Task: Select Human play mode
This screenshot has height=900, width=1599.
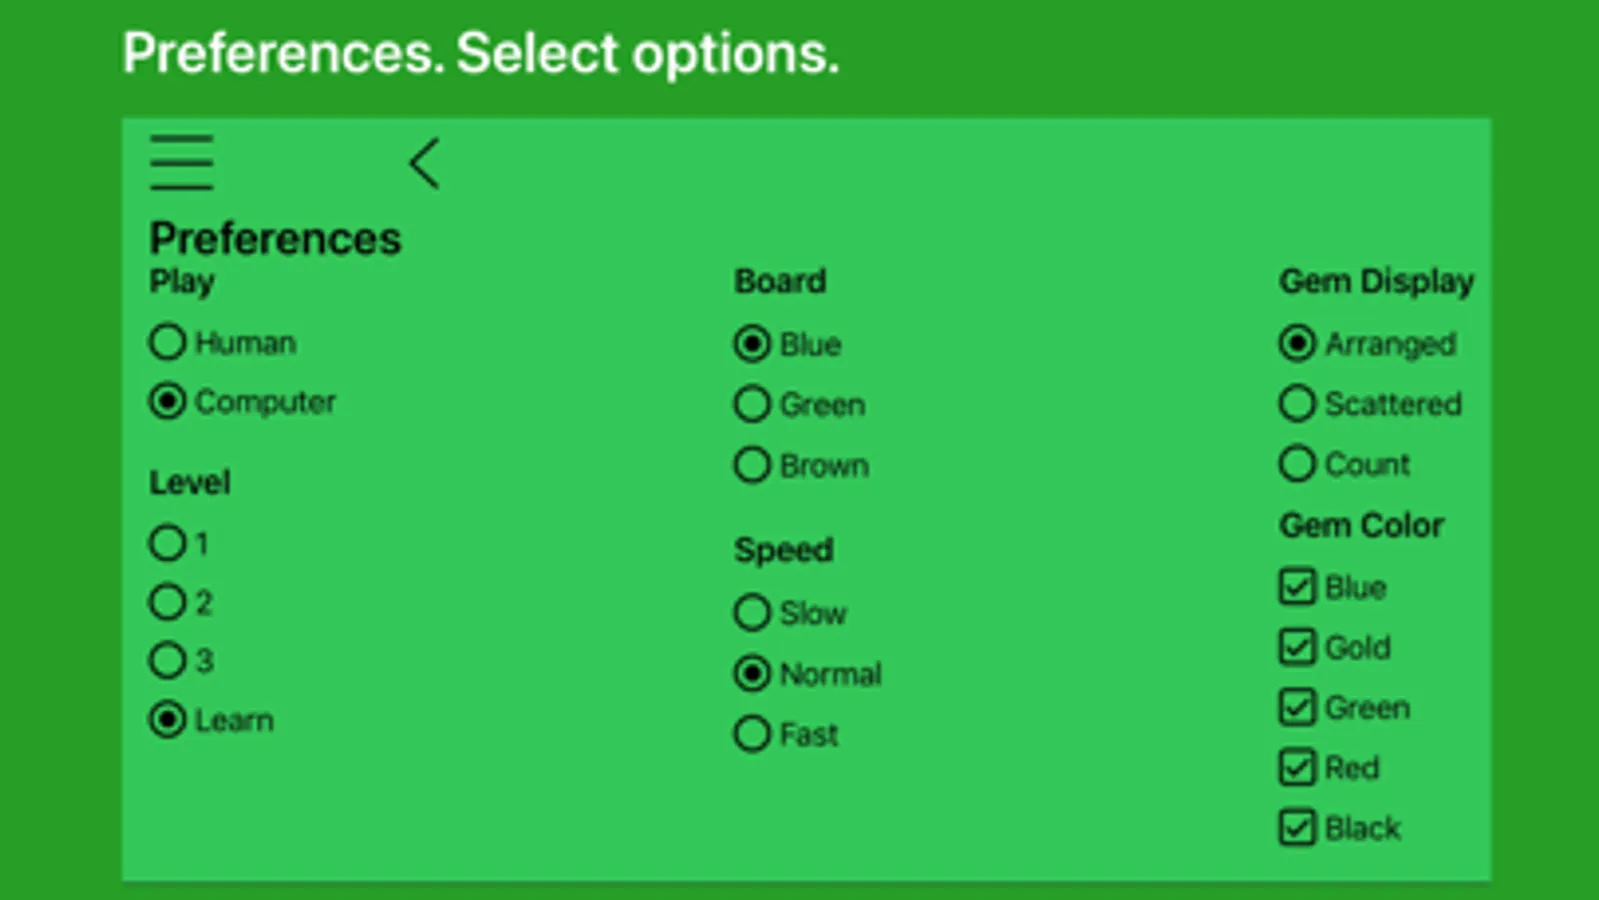Action: point(168,342)
